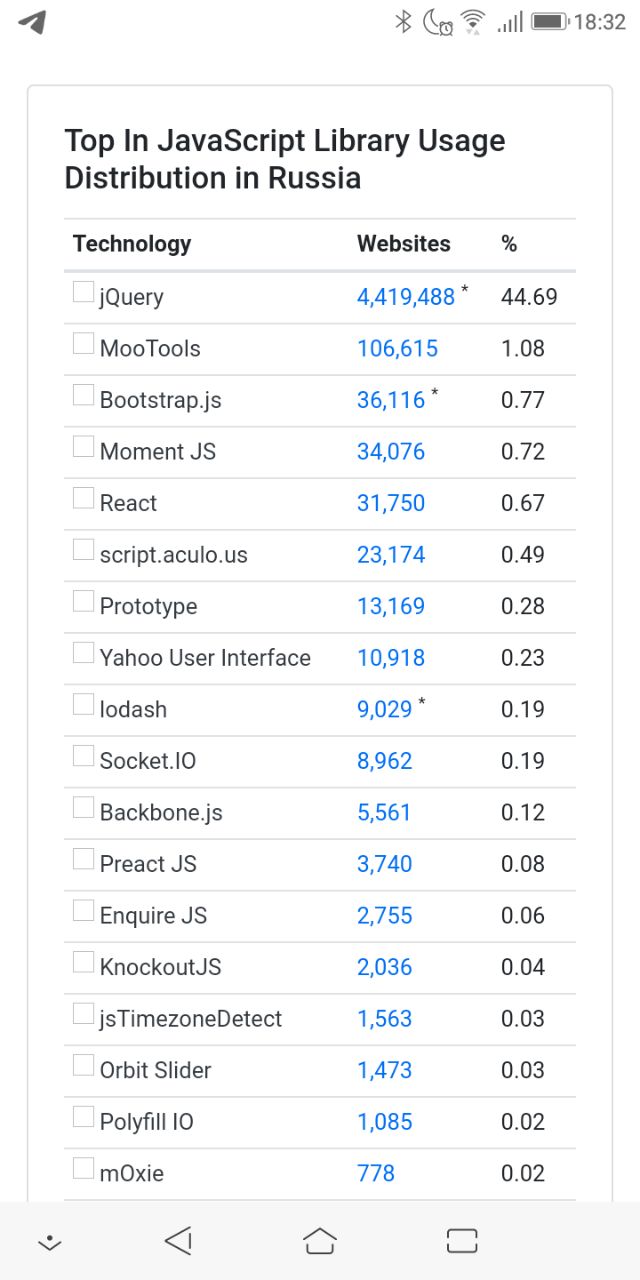Select the Socket.IO checkbox
640x1280 pixels.
83,756
